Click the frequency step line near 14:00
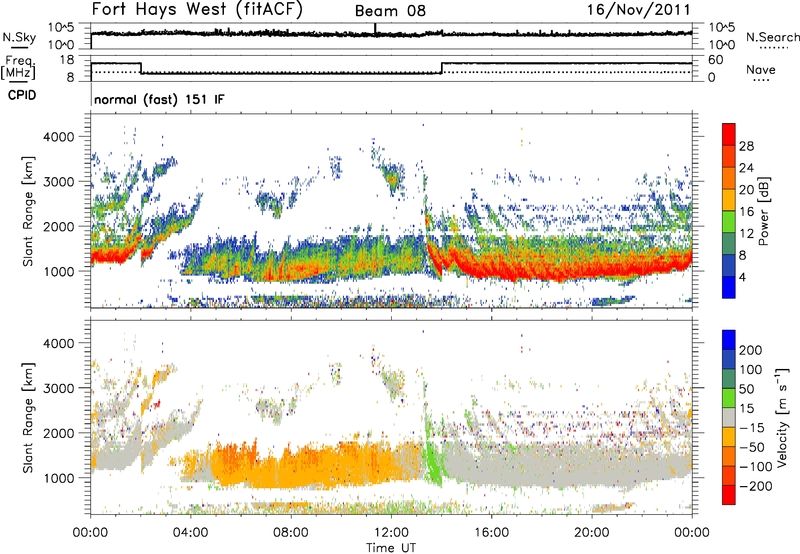Screen dimensions: 800x554 pyautogui.click(x=442, y=68)
